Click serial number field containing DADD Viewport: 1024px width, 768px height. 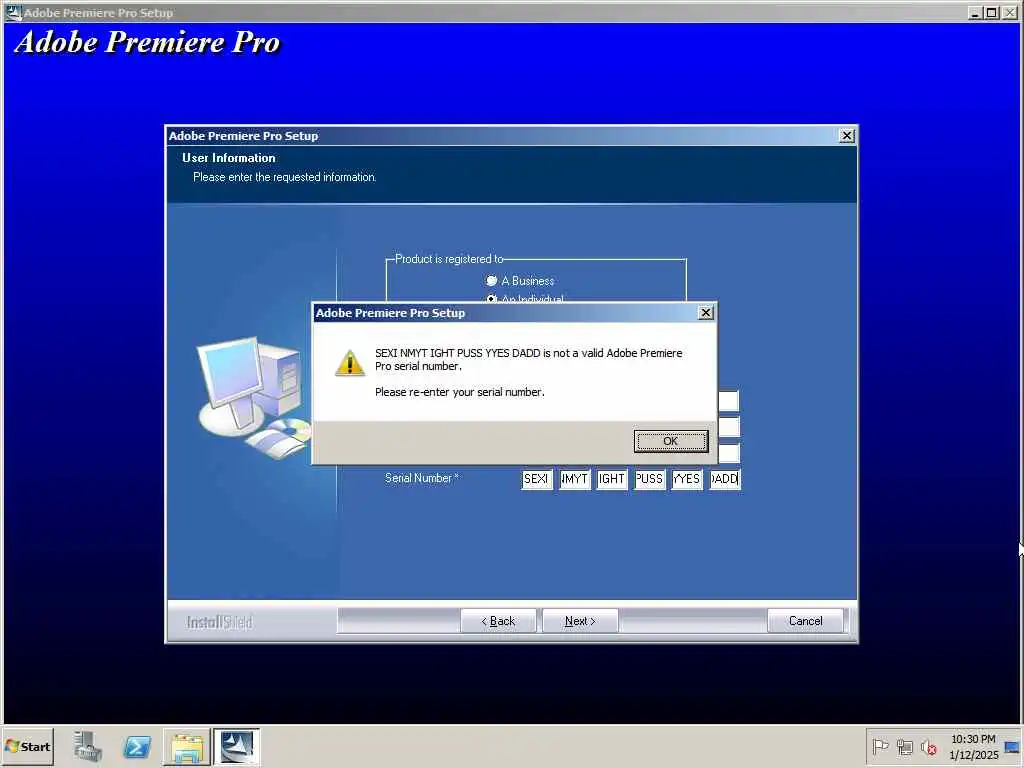pyautogui.click(x=725, y=479)
